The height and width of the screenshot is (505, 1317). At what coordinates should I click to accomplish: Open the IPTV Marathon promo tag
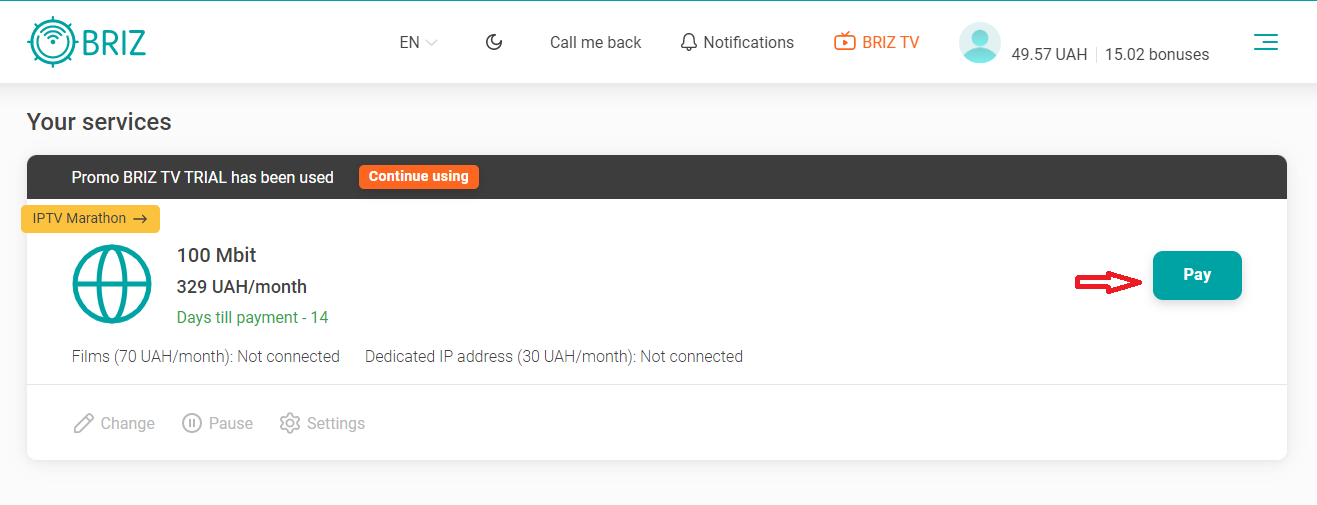pos(90,219)
